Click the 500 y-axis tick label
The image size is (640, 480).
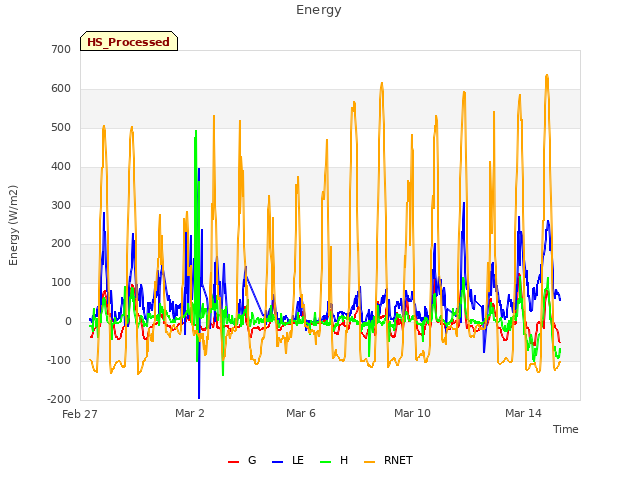click(x=61, y=128)
